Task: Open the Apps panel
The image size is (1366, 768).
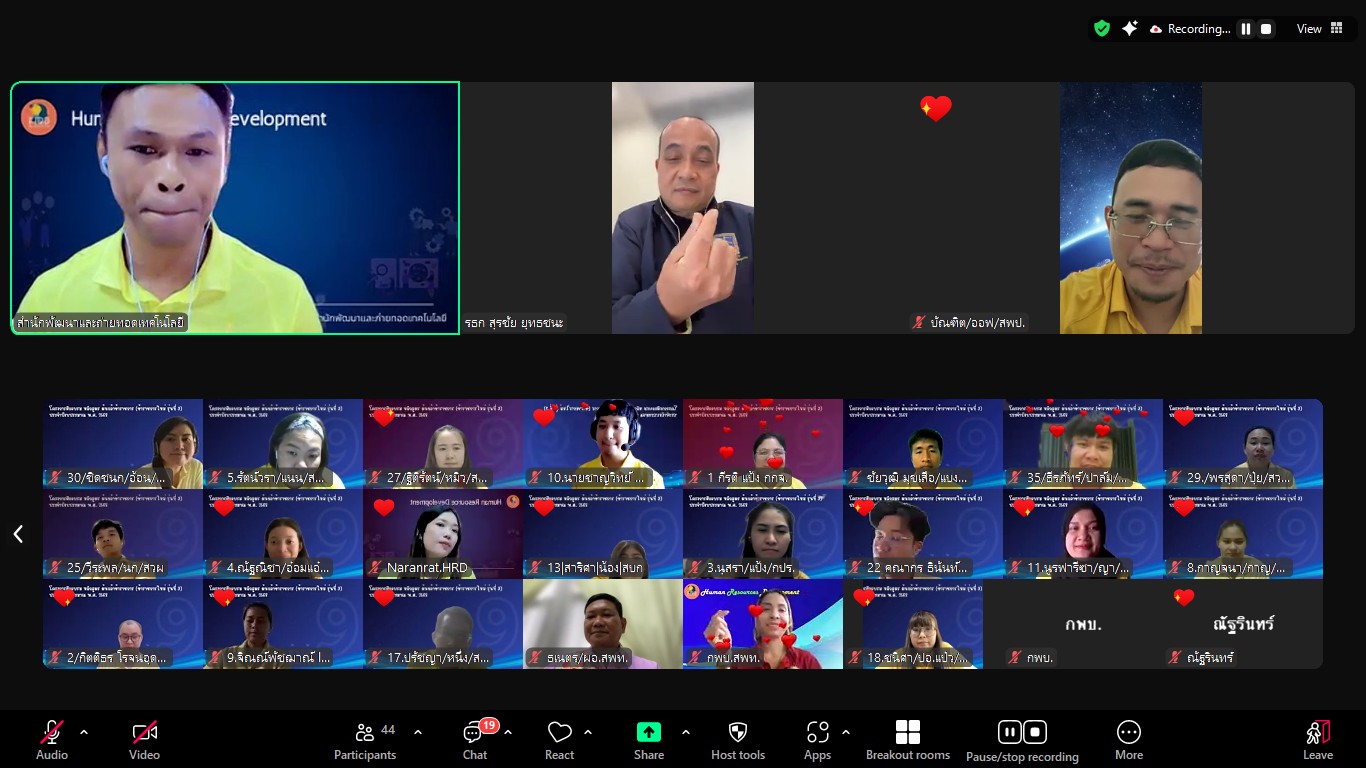Action: pos(817,740)
